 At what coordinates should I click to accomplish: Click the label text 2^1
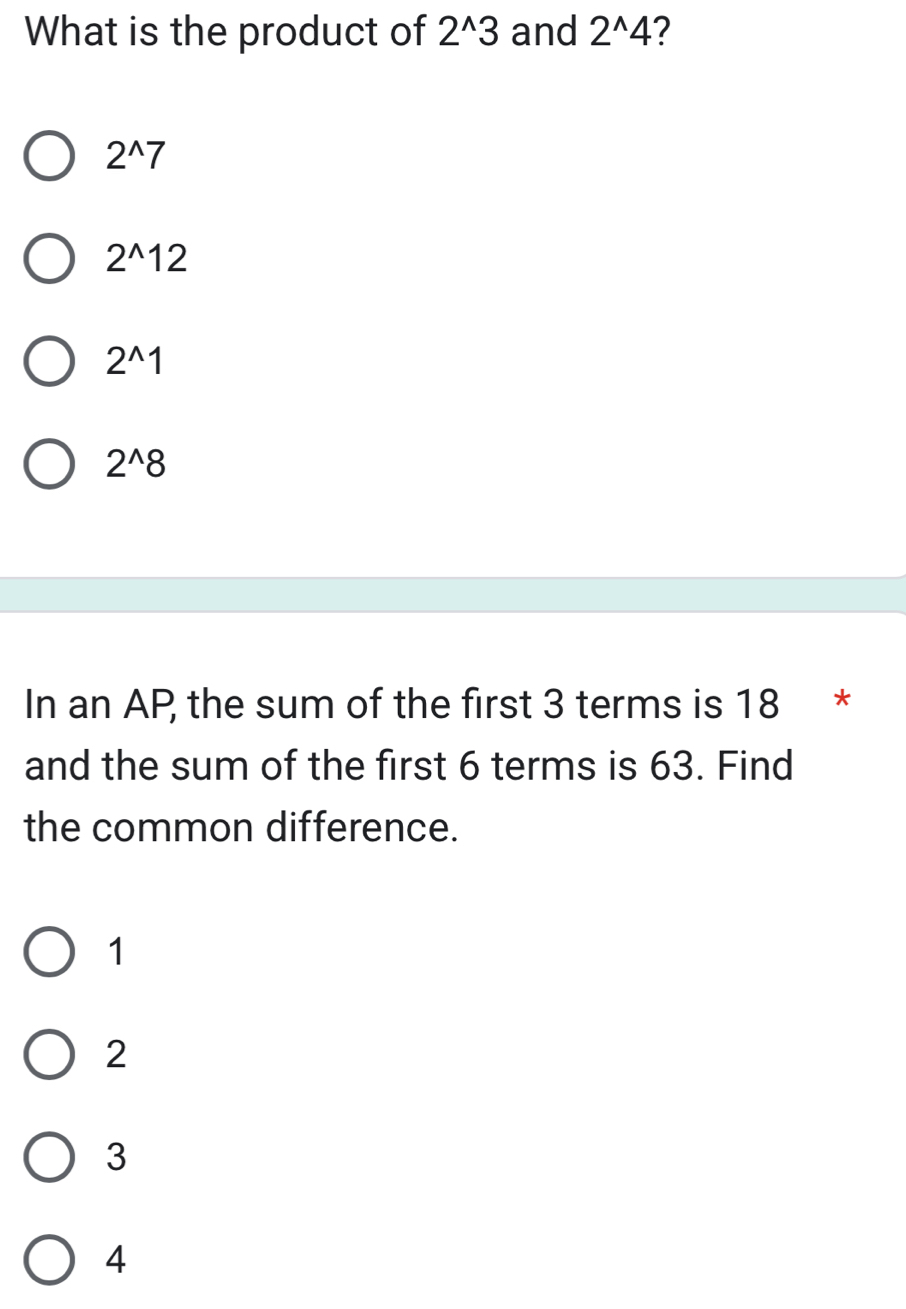pos(133,363)
